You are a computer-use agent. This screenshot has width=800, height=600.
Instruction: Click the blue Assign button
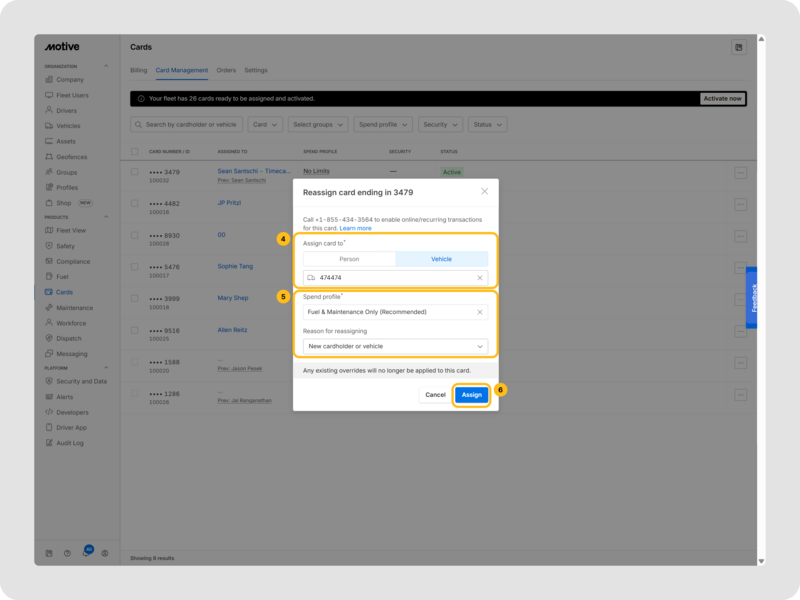pos(471,395)
